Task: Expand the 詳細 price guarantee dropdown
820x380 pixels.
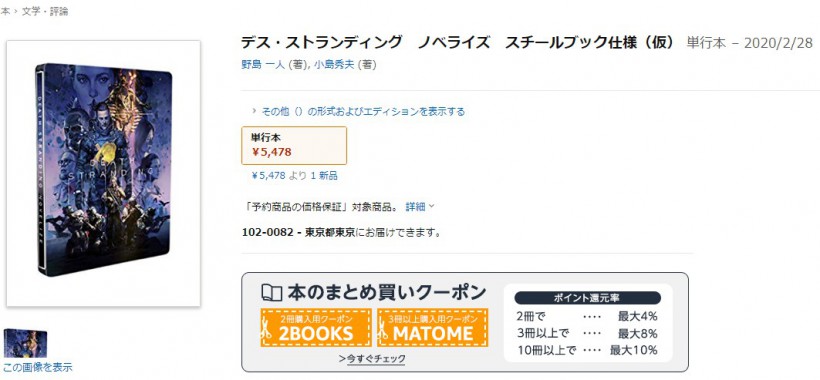Action: [420, 206]
